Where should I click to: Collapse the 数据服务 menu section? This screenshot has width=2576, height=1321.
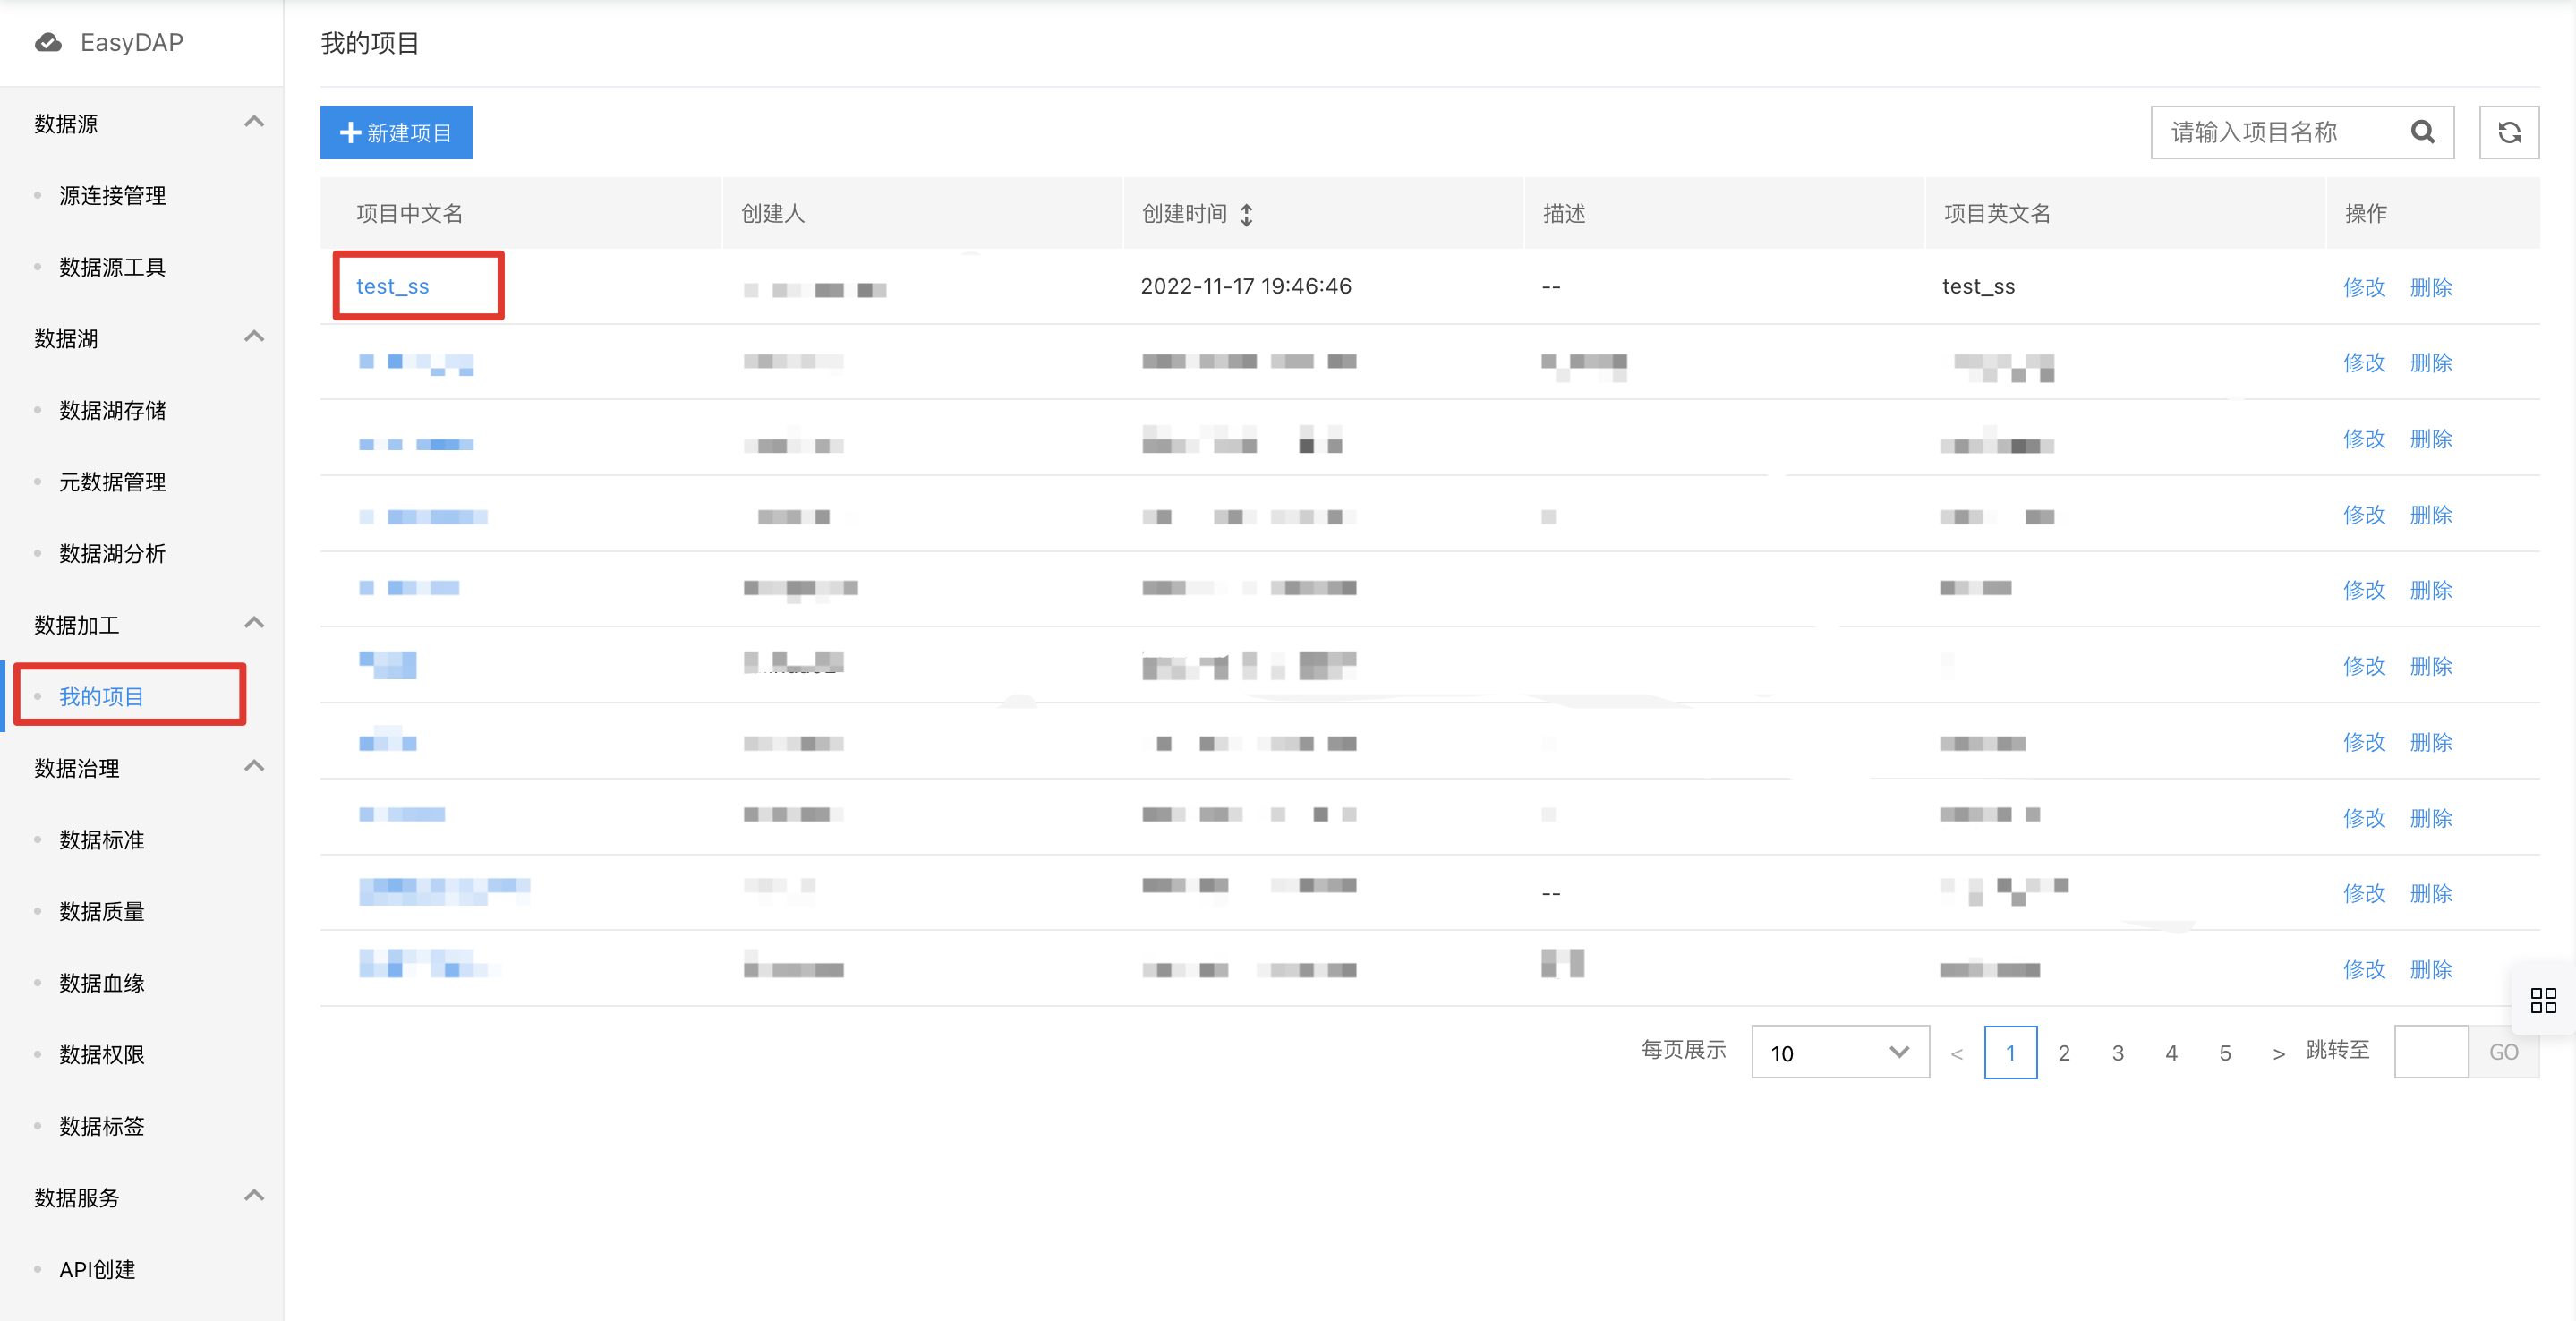pos(254,1195)
